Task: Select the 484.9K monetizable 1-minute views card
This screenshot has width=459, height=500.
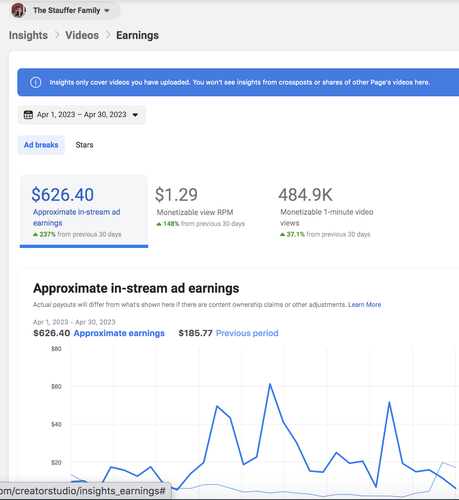Action: (326, 211)
